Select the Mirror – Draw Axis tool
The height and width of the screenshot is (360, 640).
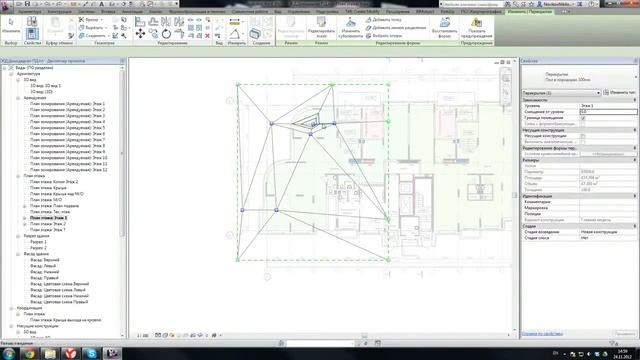[x=179, y=22]
